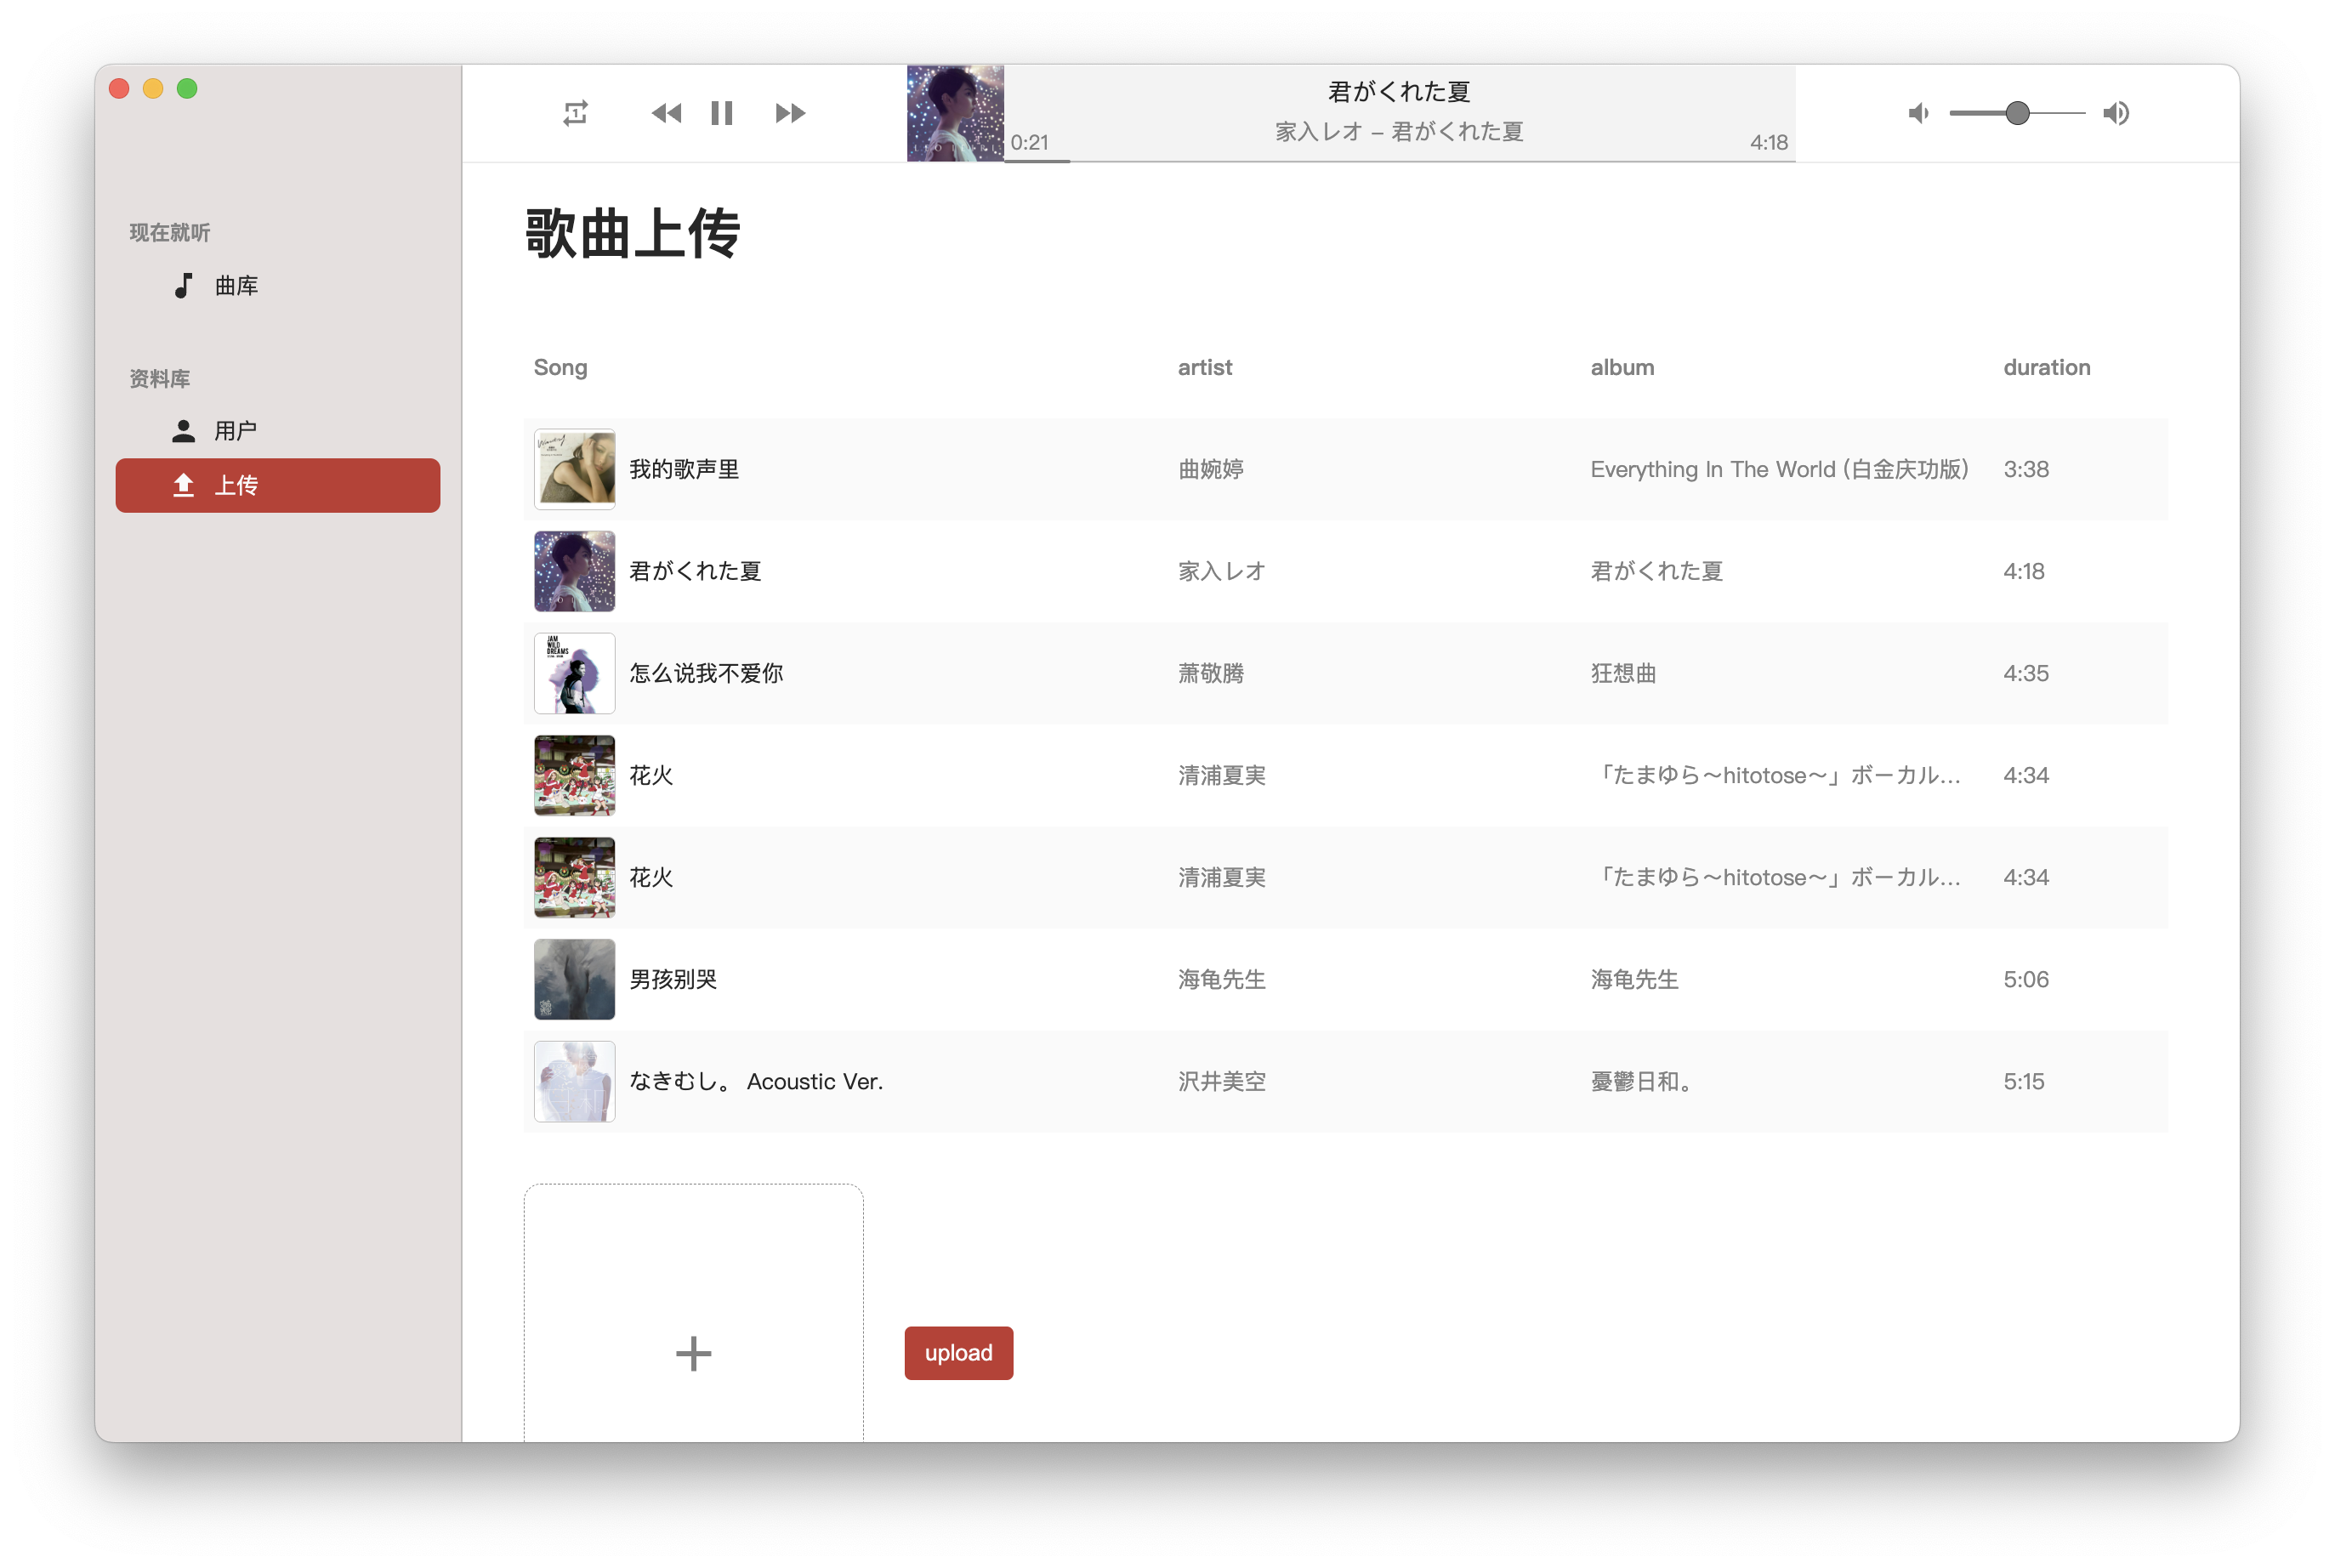
Task: Click the duration 4:35
Action: pos(2025,673)
